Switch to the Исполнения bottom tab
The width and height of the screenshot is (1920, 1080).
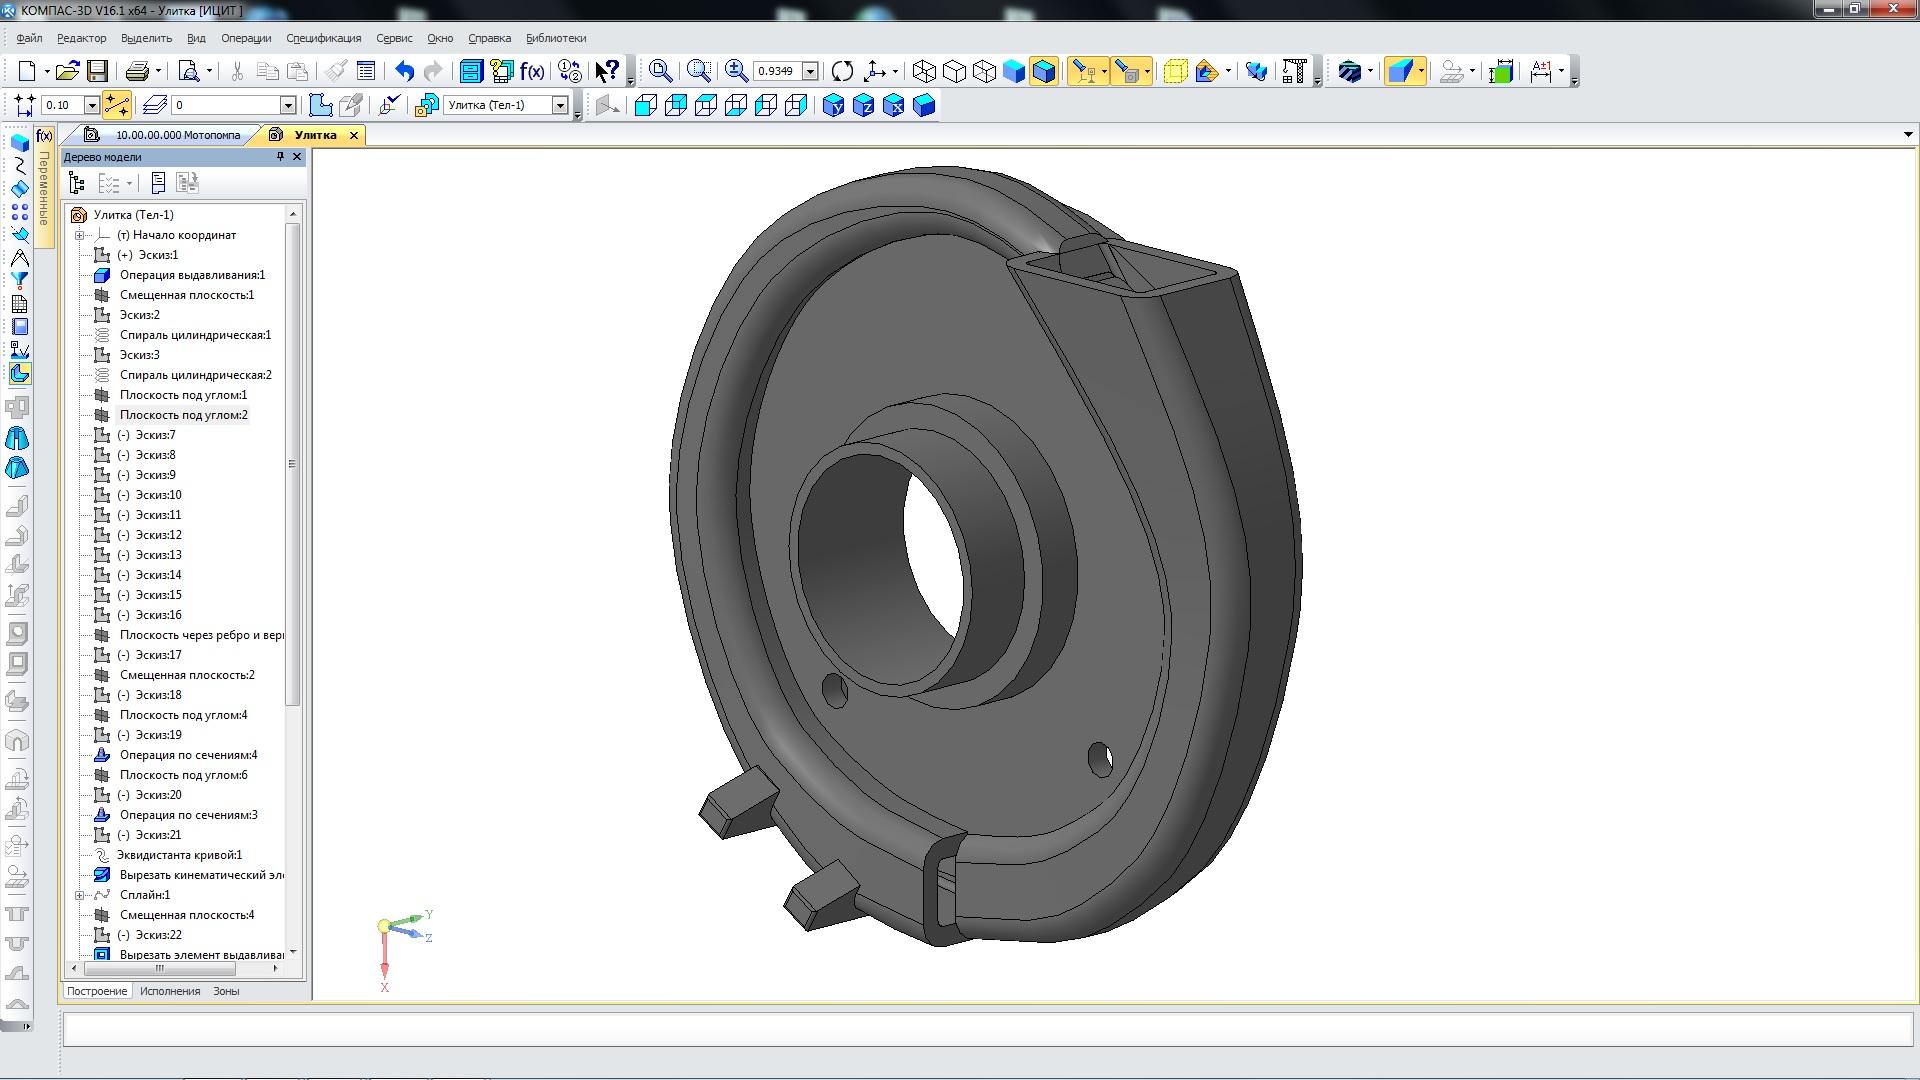(x=169, y=991)
